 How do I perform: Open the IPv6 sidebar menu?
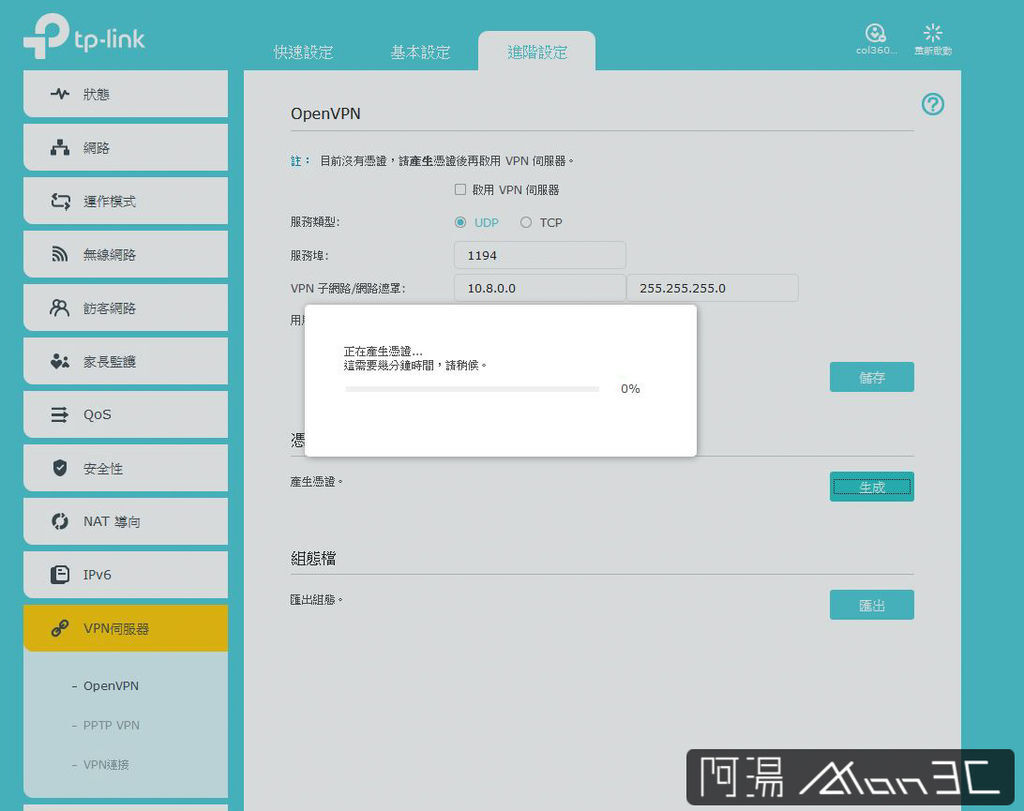point(125,575)
